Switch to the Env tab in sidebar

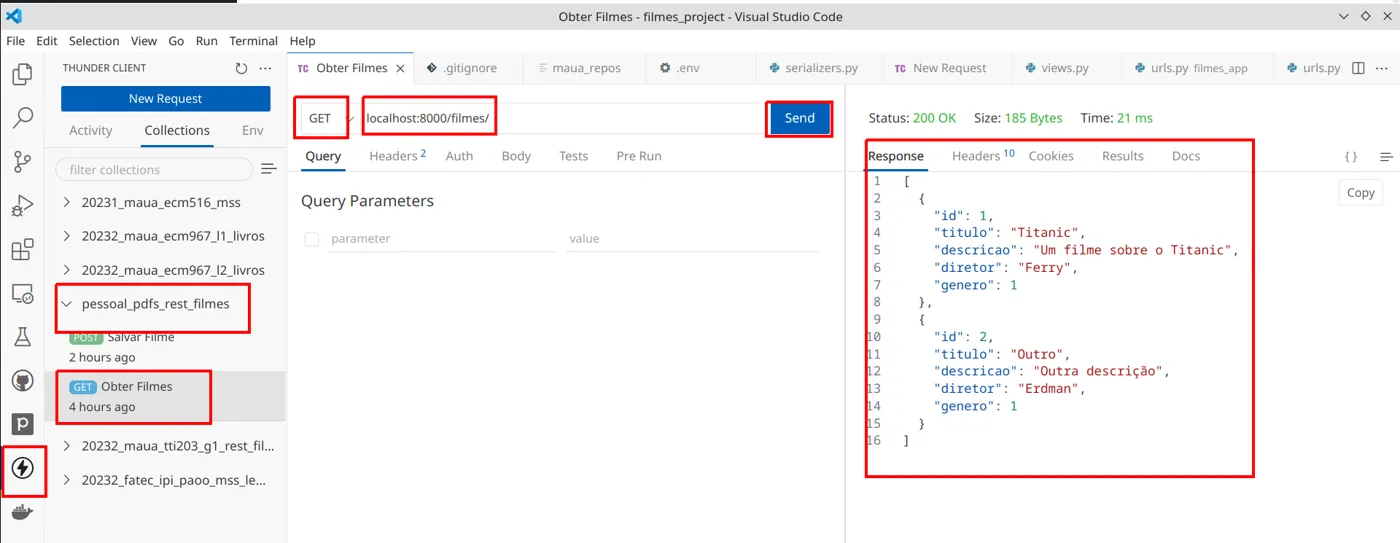click(x=253, y=131)
